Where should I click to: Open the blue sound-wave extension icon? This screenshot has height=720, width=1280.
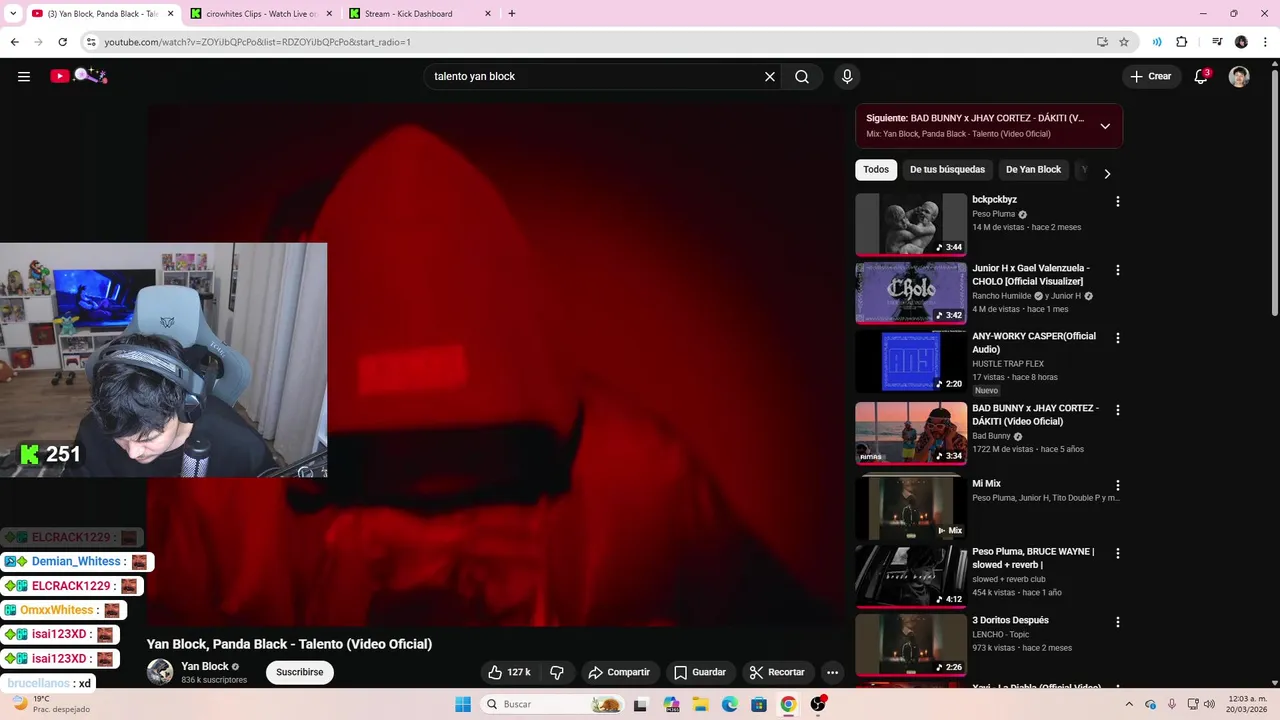1157,42
